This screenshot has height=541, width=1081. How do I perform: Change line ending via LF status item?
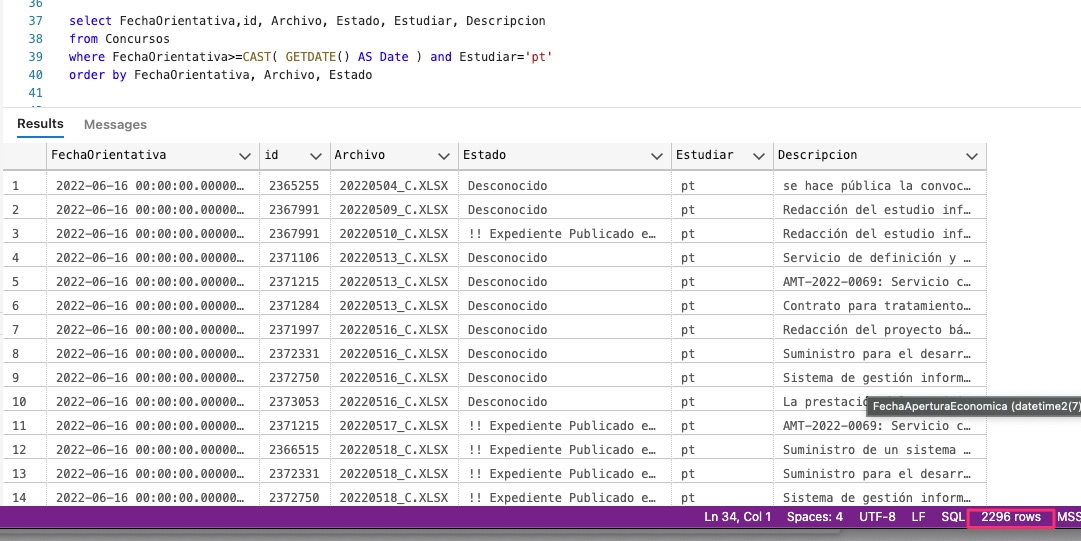[918, 517]
